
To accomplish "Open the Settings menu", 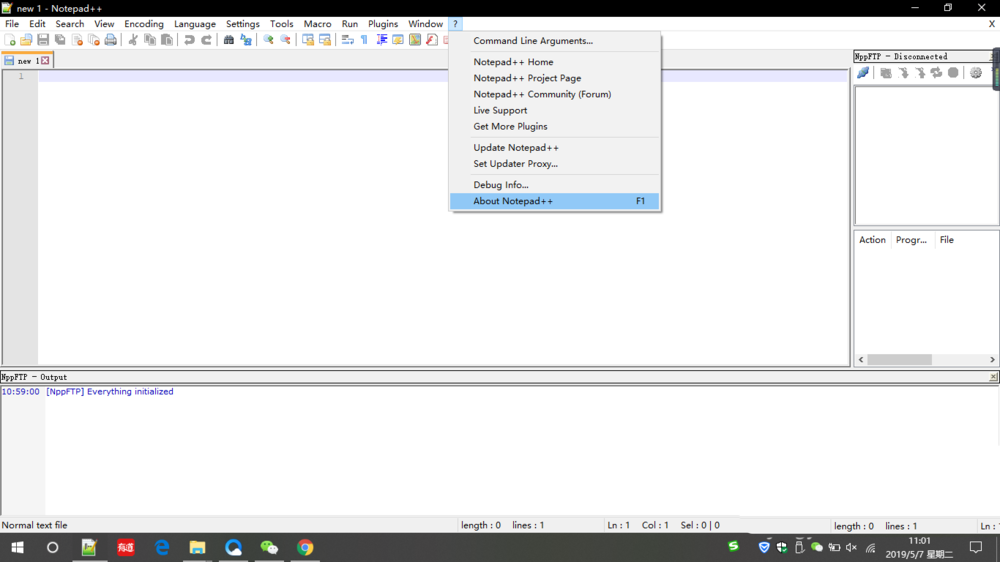I will [242, 24].
